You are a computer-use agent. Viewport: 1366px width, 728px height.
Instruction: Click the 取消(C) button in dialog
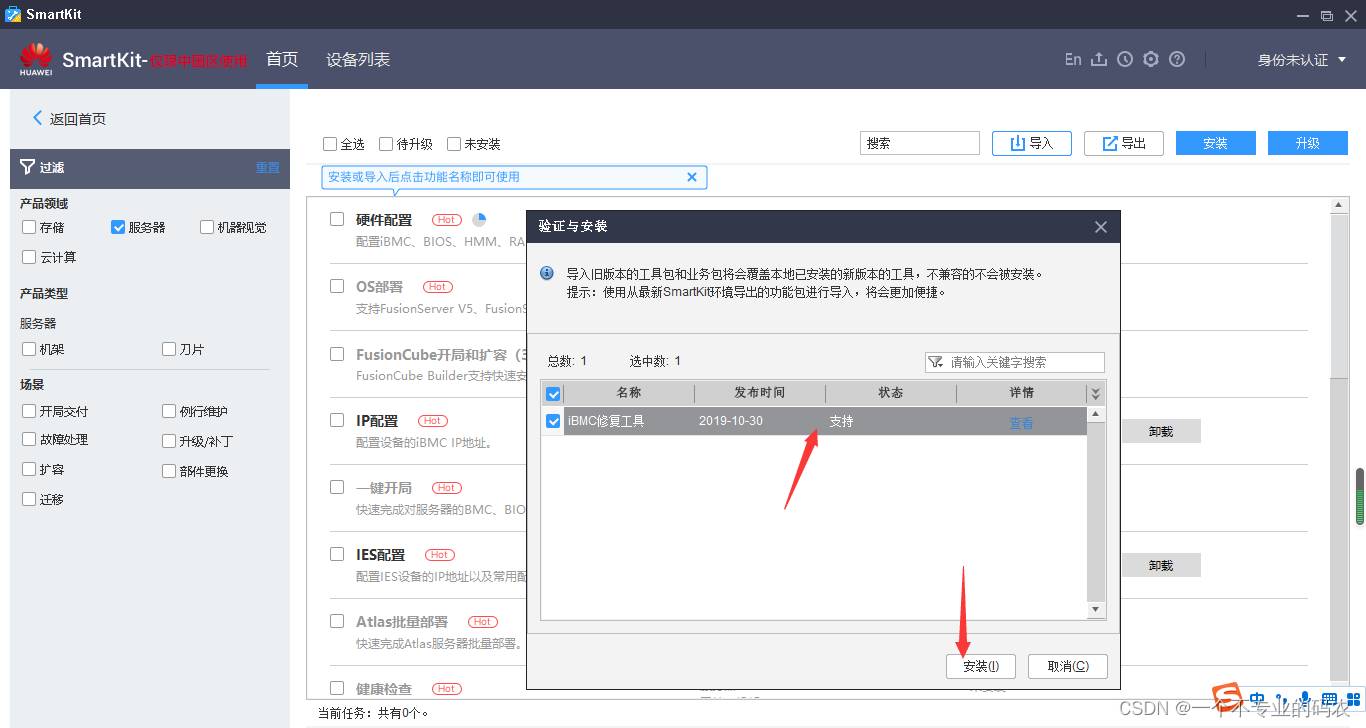pos(1068,666)
